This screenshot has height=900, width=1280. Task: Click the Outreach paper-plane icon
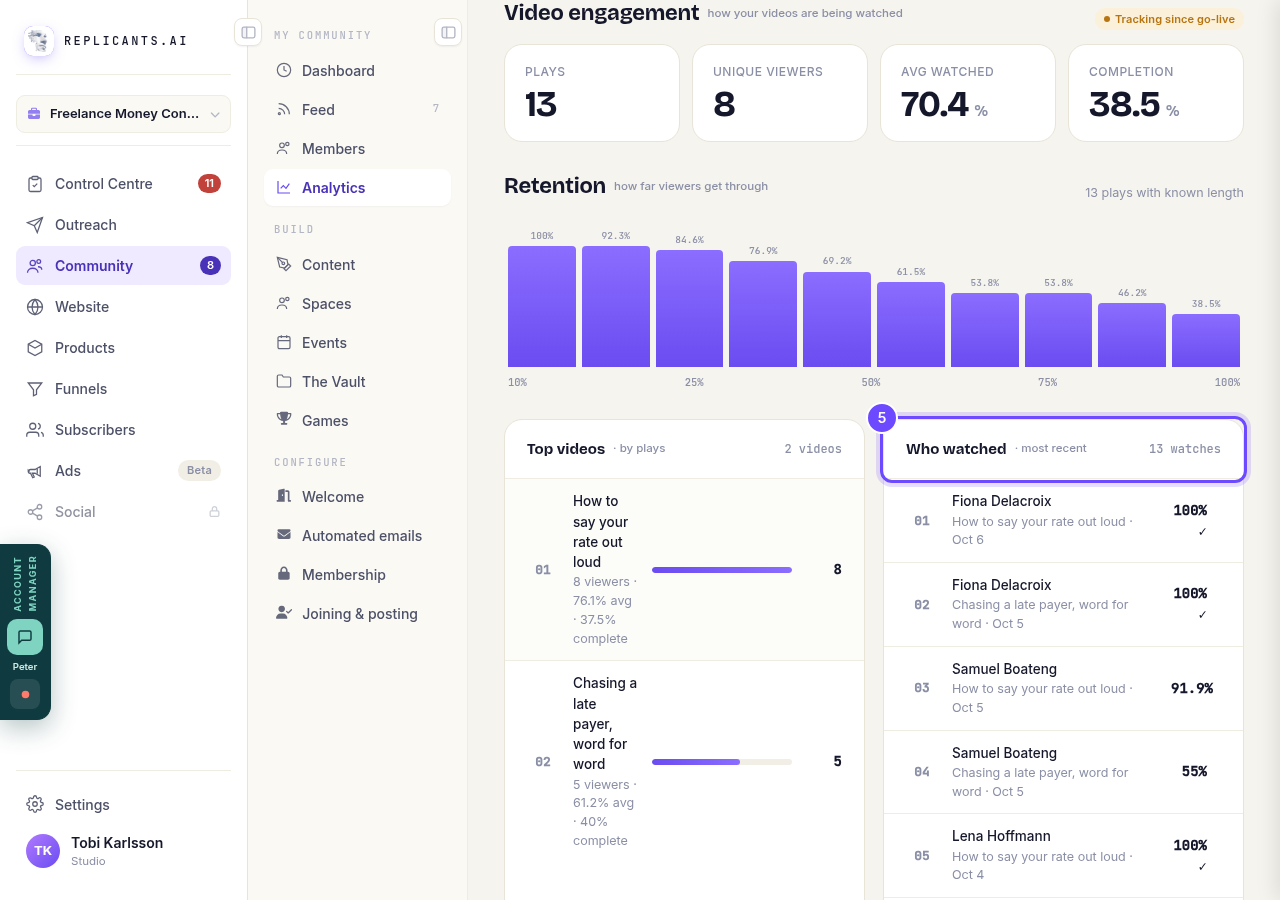point(35,225)
